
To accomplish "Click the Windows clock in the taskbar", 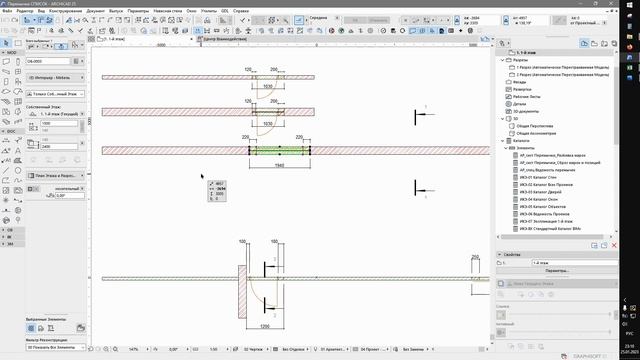I will (x=630, y=349).
